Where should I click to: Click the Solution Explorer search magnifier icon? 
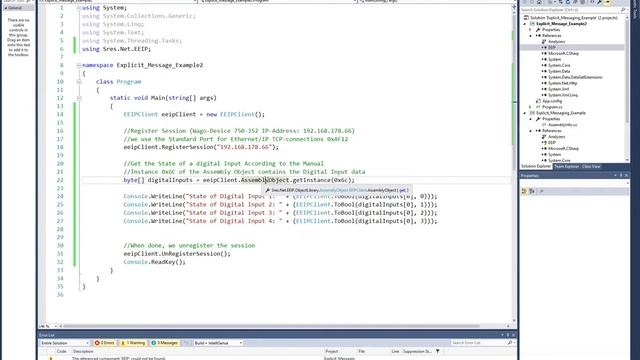622,10
